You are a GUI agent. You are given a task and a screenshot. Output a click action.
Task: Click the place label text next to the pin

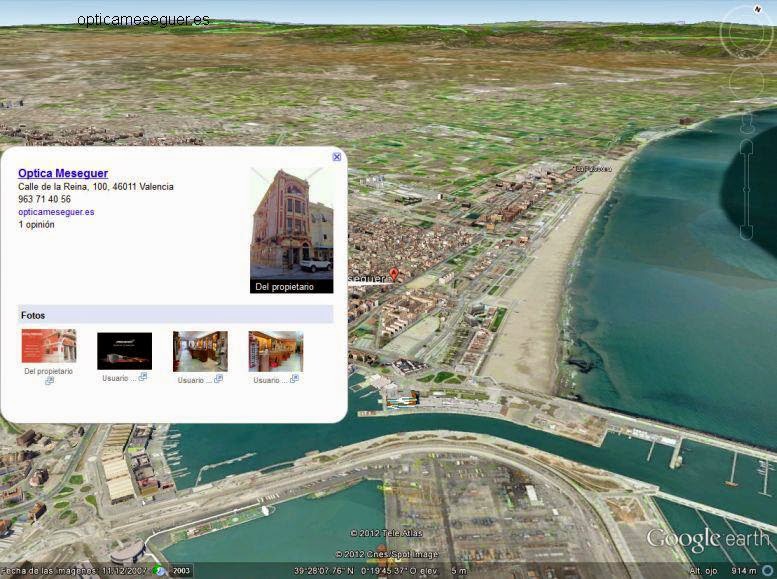(x=367, y=279)
